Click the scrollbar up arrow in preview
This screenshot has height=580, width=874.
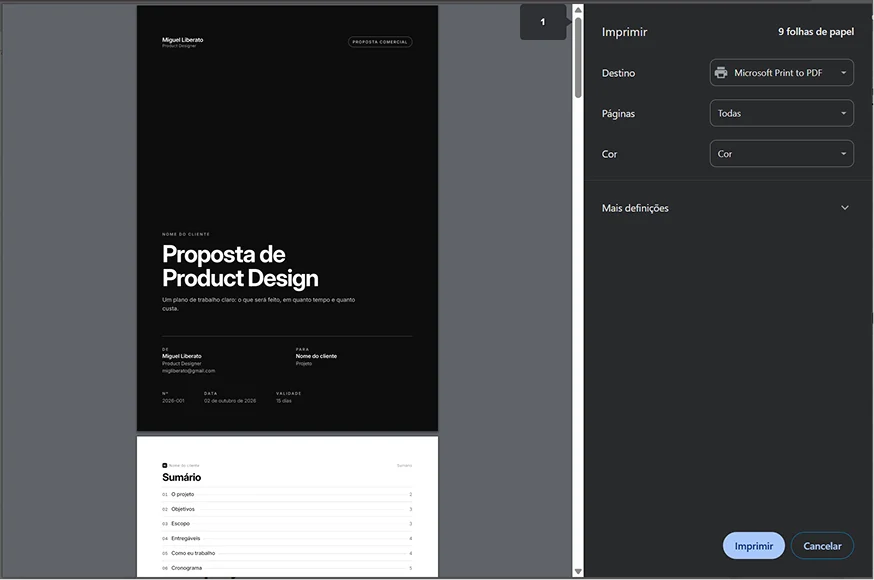point(578,10)
